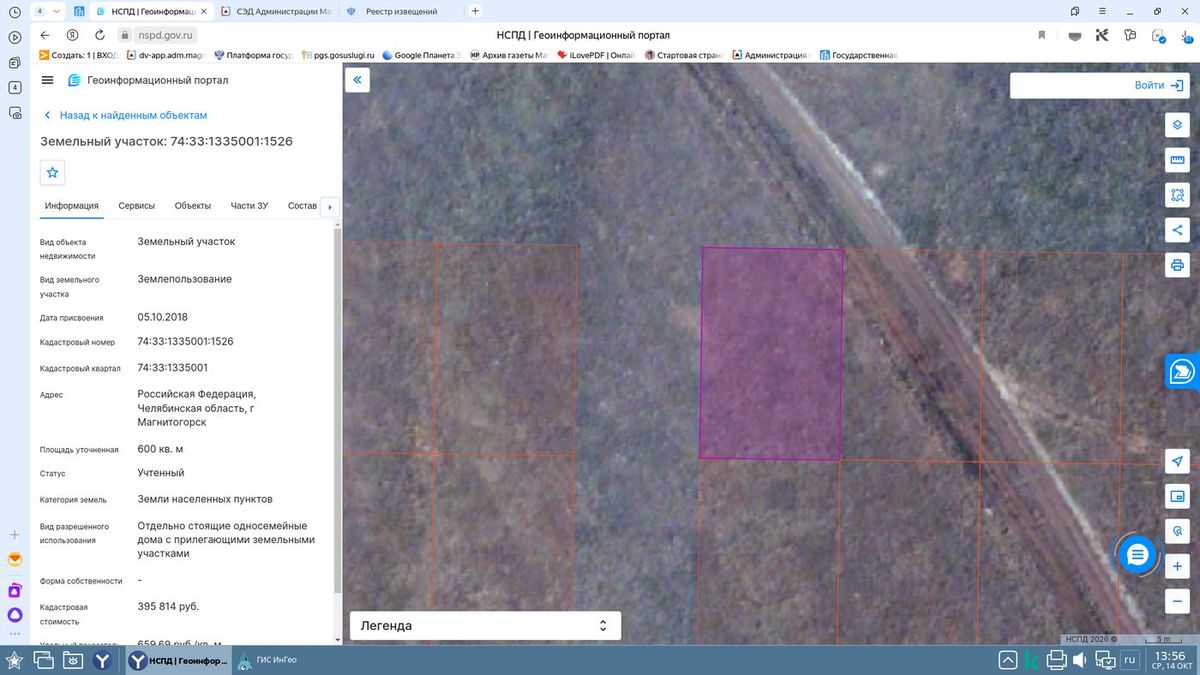Open ГИС ИнГео from the taskbar
Screen dimensions: 1200x675
(266, 660)
